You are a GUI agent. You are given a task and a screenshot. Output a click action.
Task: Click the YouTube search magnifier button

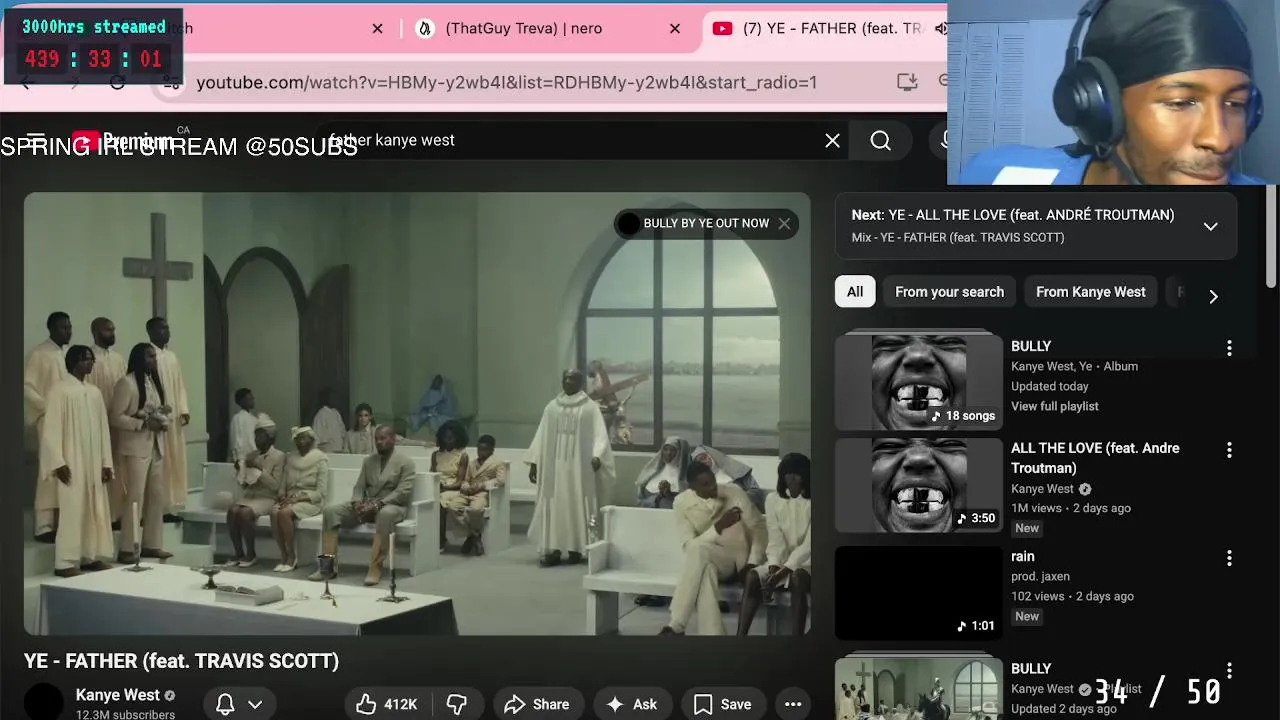[x=880, y=141]
